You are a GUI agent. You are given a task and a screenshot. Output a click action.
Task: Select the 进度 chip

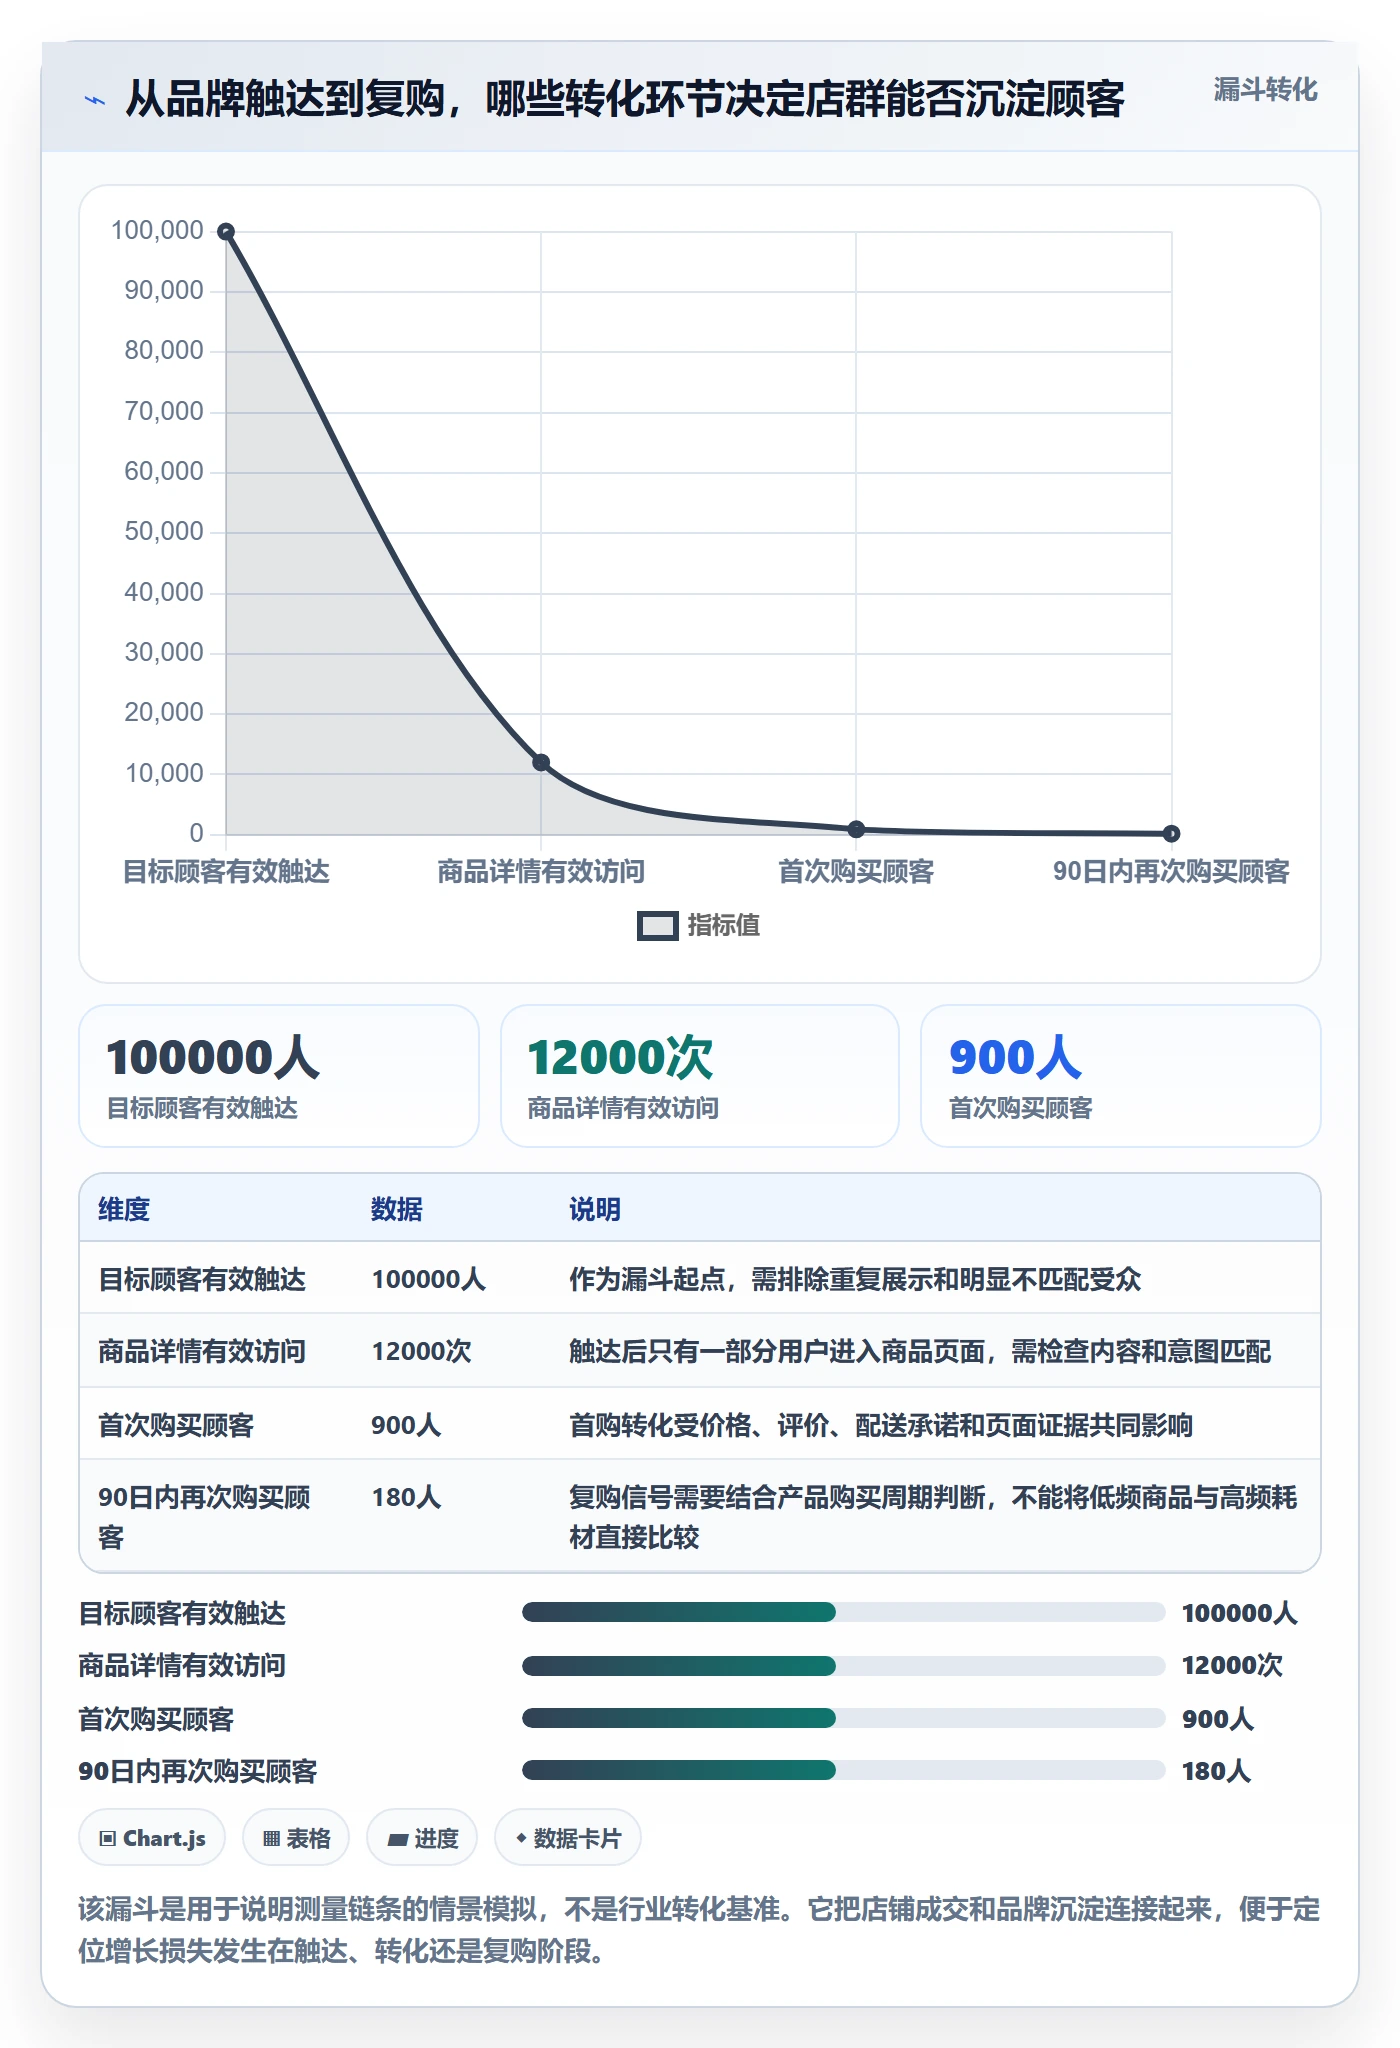point(422,1838)
